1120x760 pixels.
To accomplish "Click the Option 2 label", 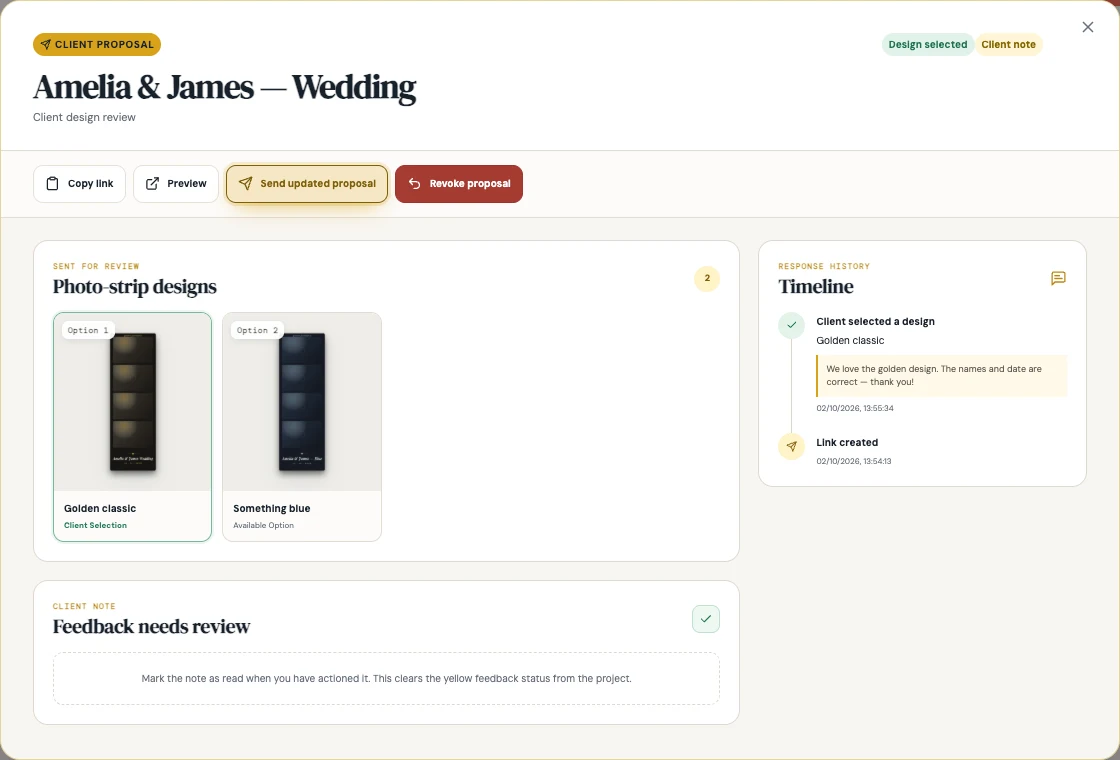I will tap(257, 330).
